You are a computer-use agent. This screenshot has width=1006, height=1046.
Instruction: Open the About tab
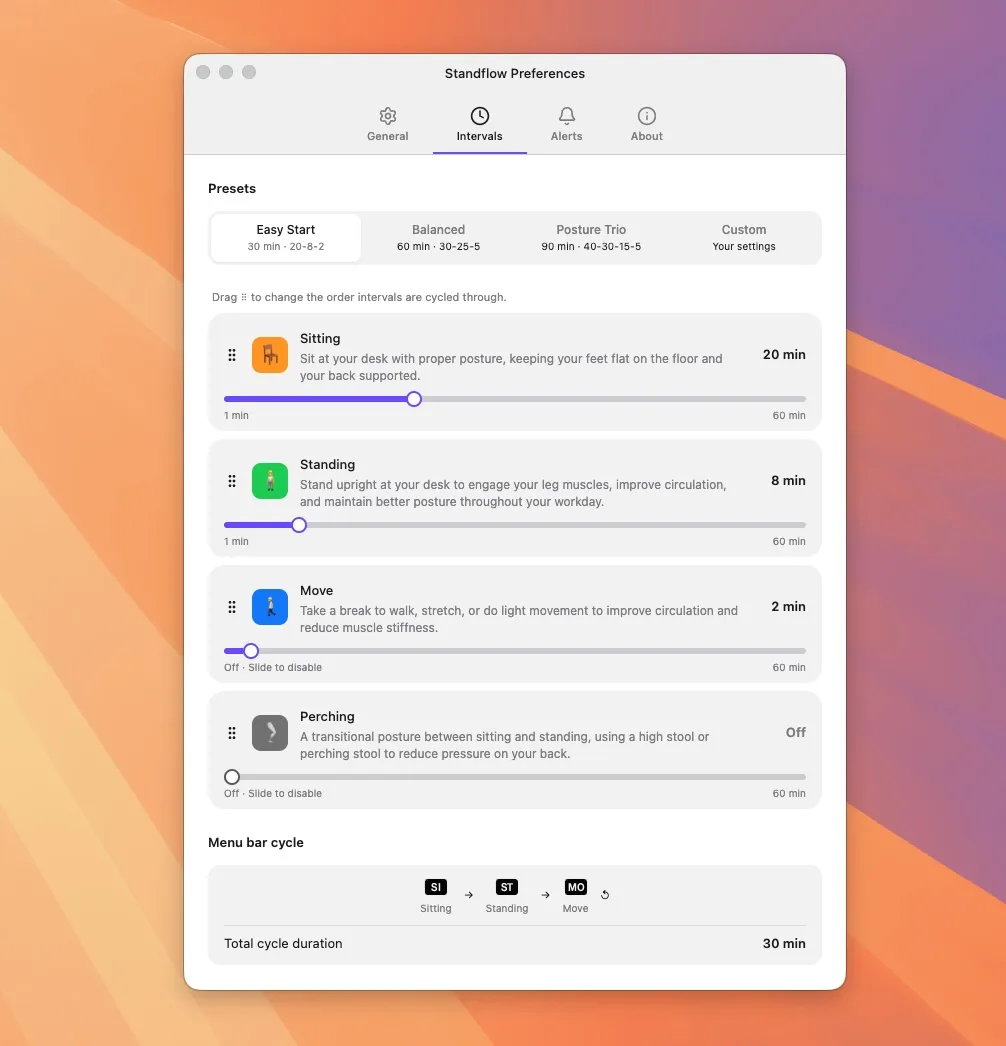point(646,125)
